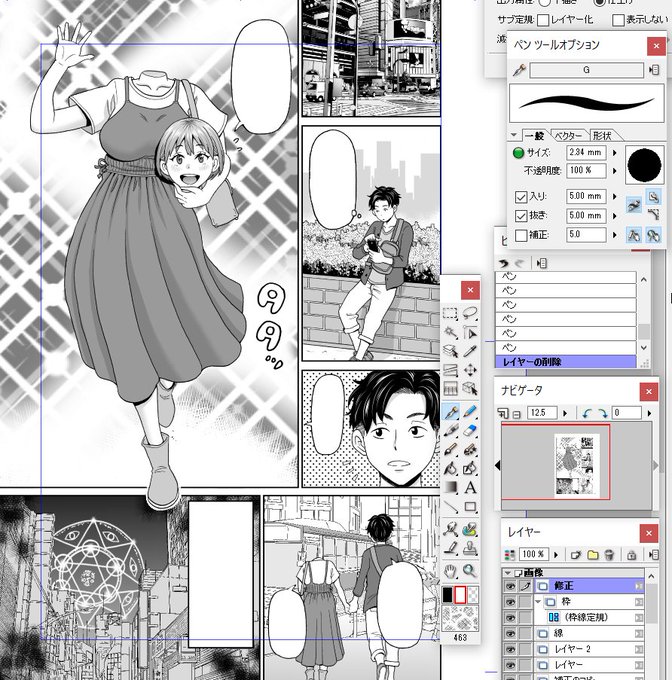
Task: Select the rectangle shape tool
Action: (470, 507)
